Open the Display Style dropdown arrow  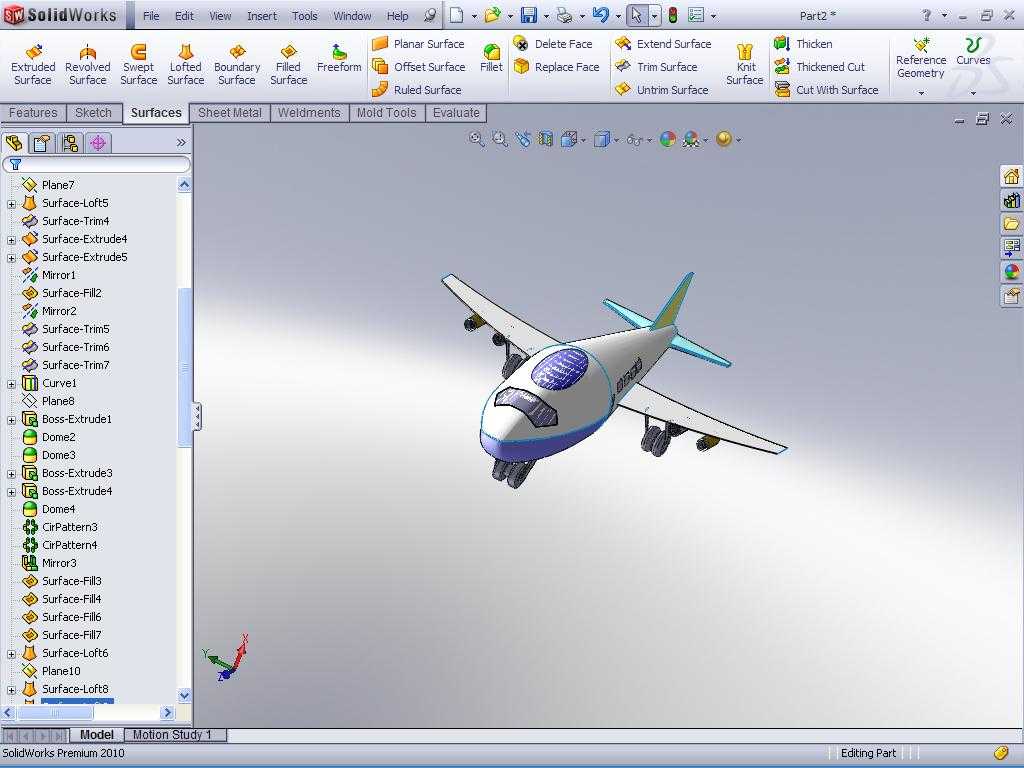click(x=616, y=140)
